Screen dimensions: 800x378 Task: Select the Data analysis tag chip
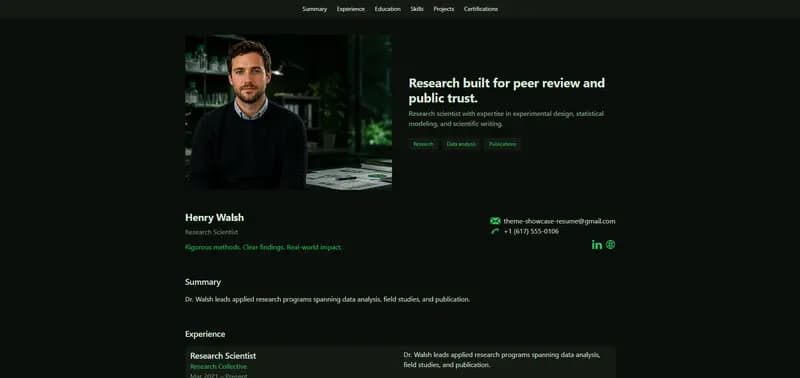click(461, 144)
